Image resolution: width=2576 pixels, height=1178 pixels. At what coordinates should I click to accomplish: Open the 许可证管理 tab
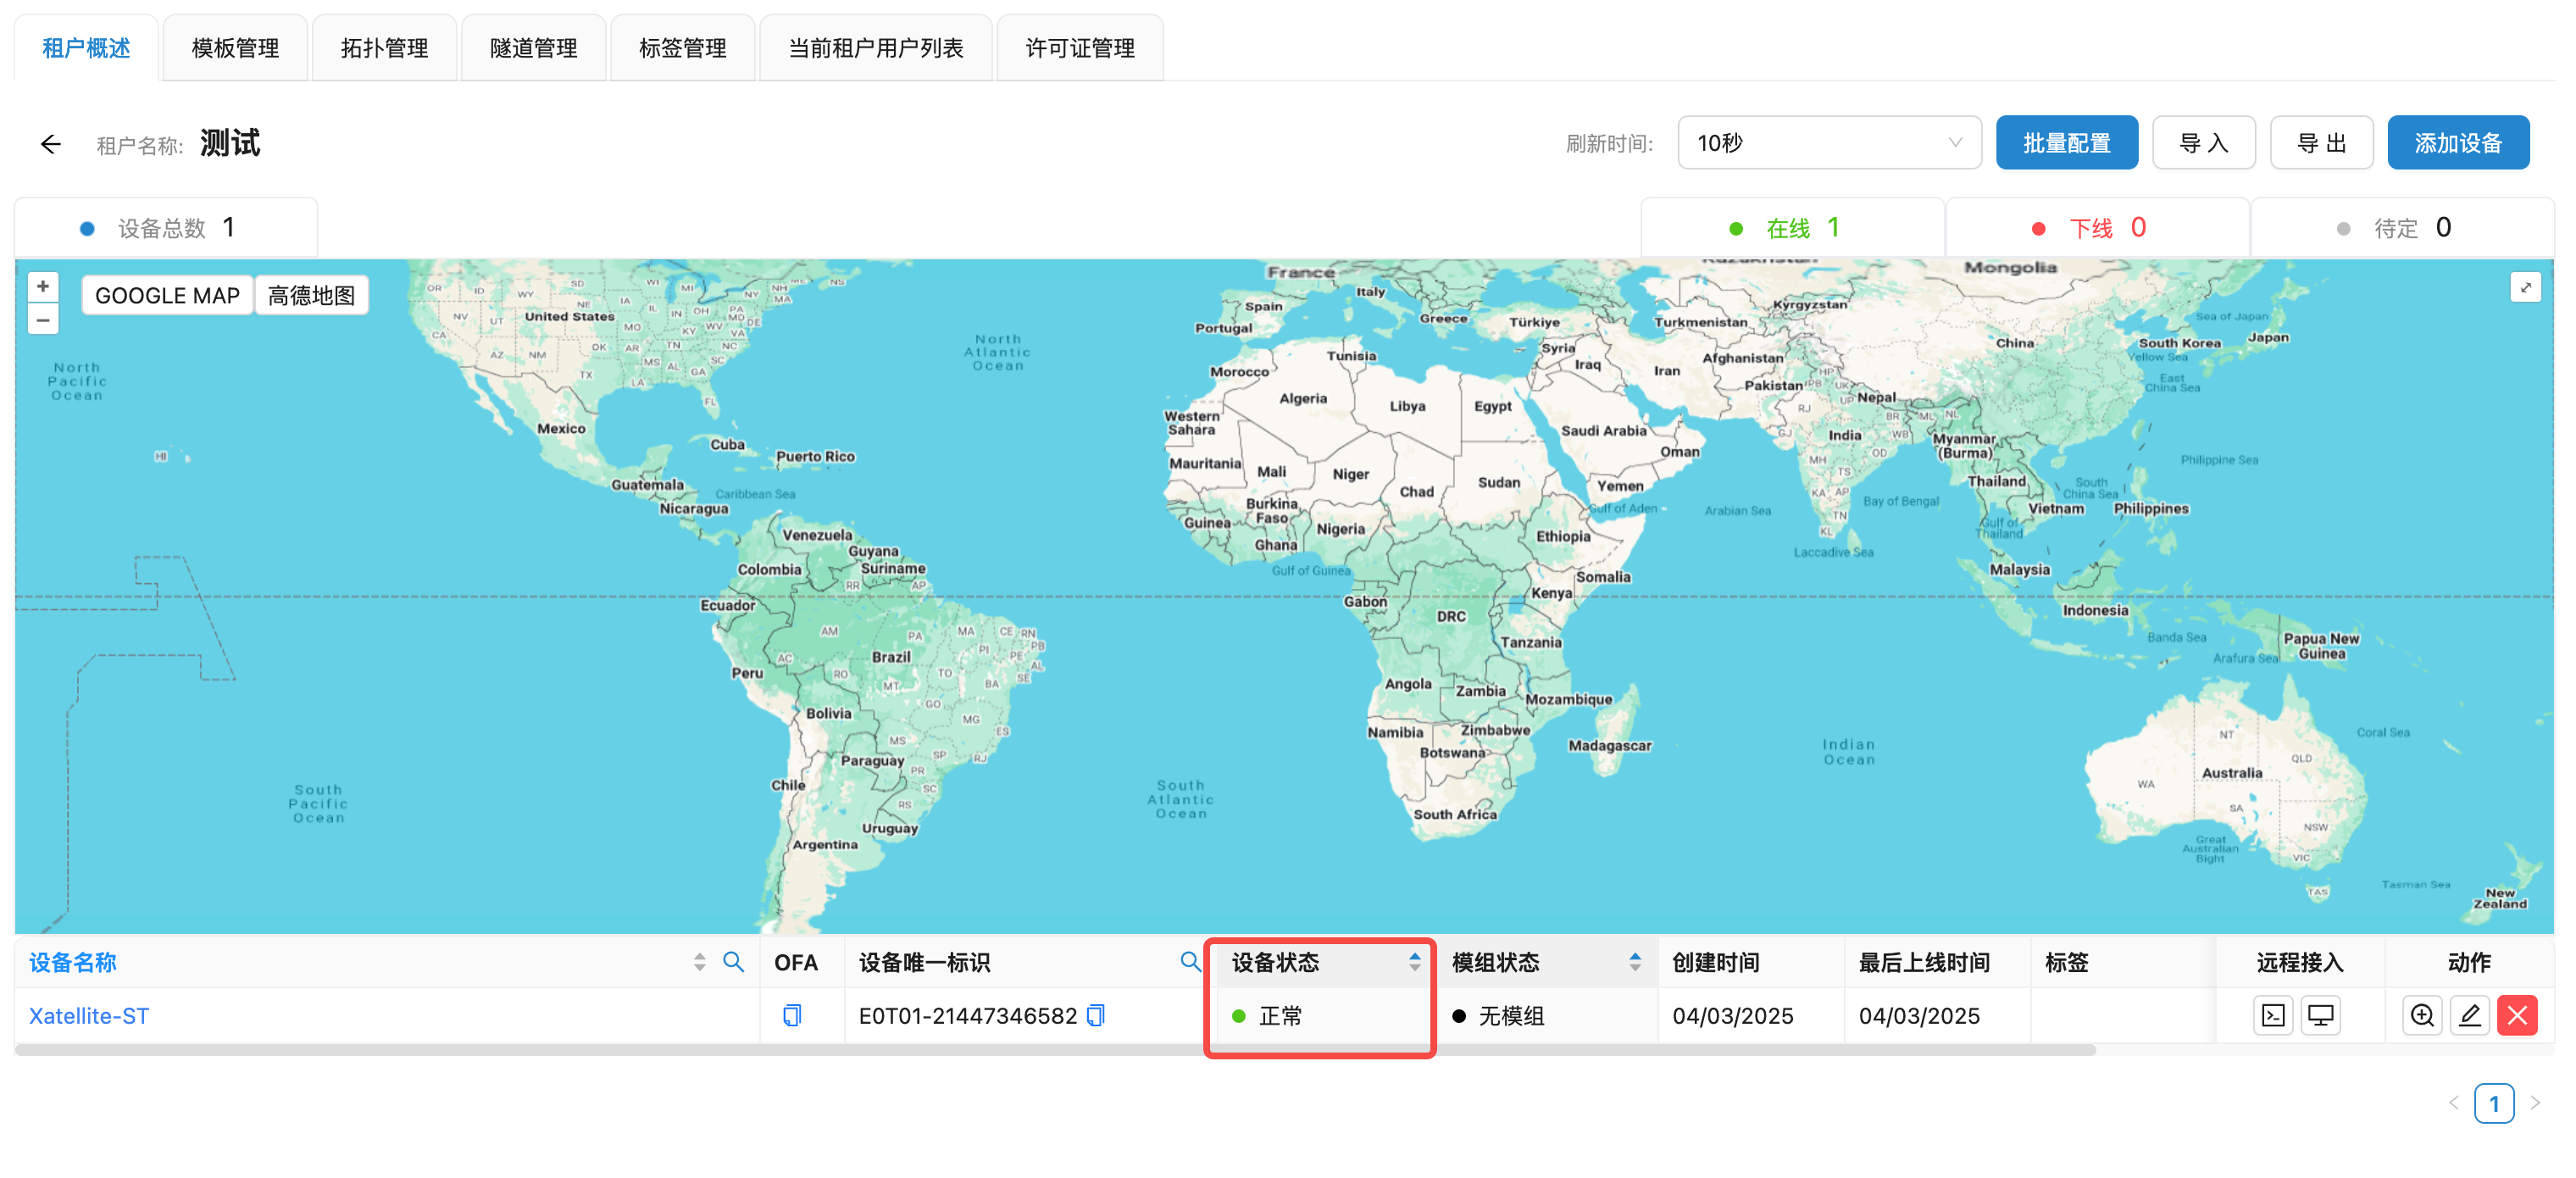pos(1079,48)
